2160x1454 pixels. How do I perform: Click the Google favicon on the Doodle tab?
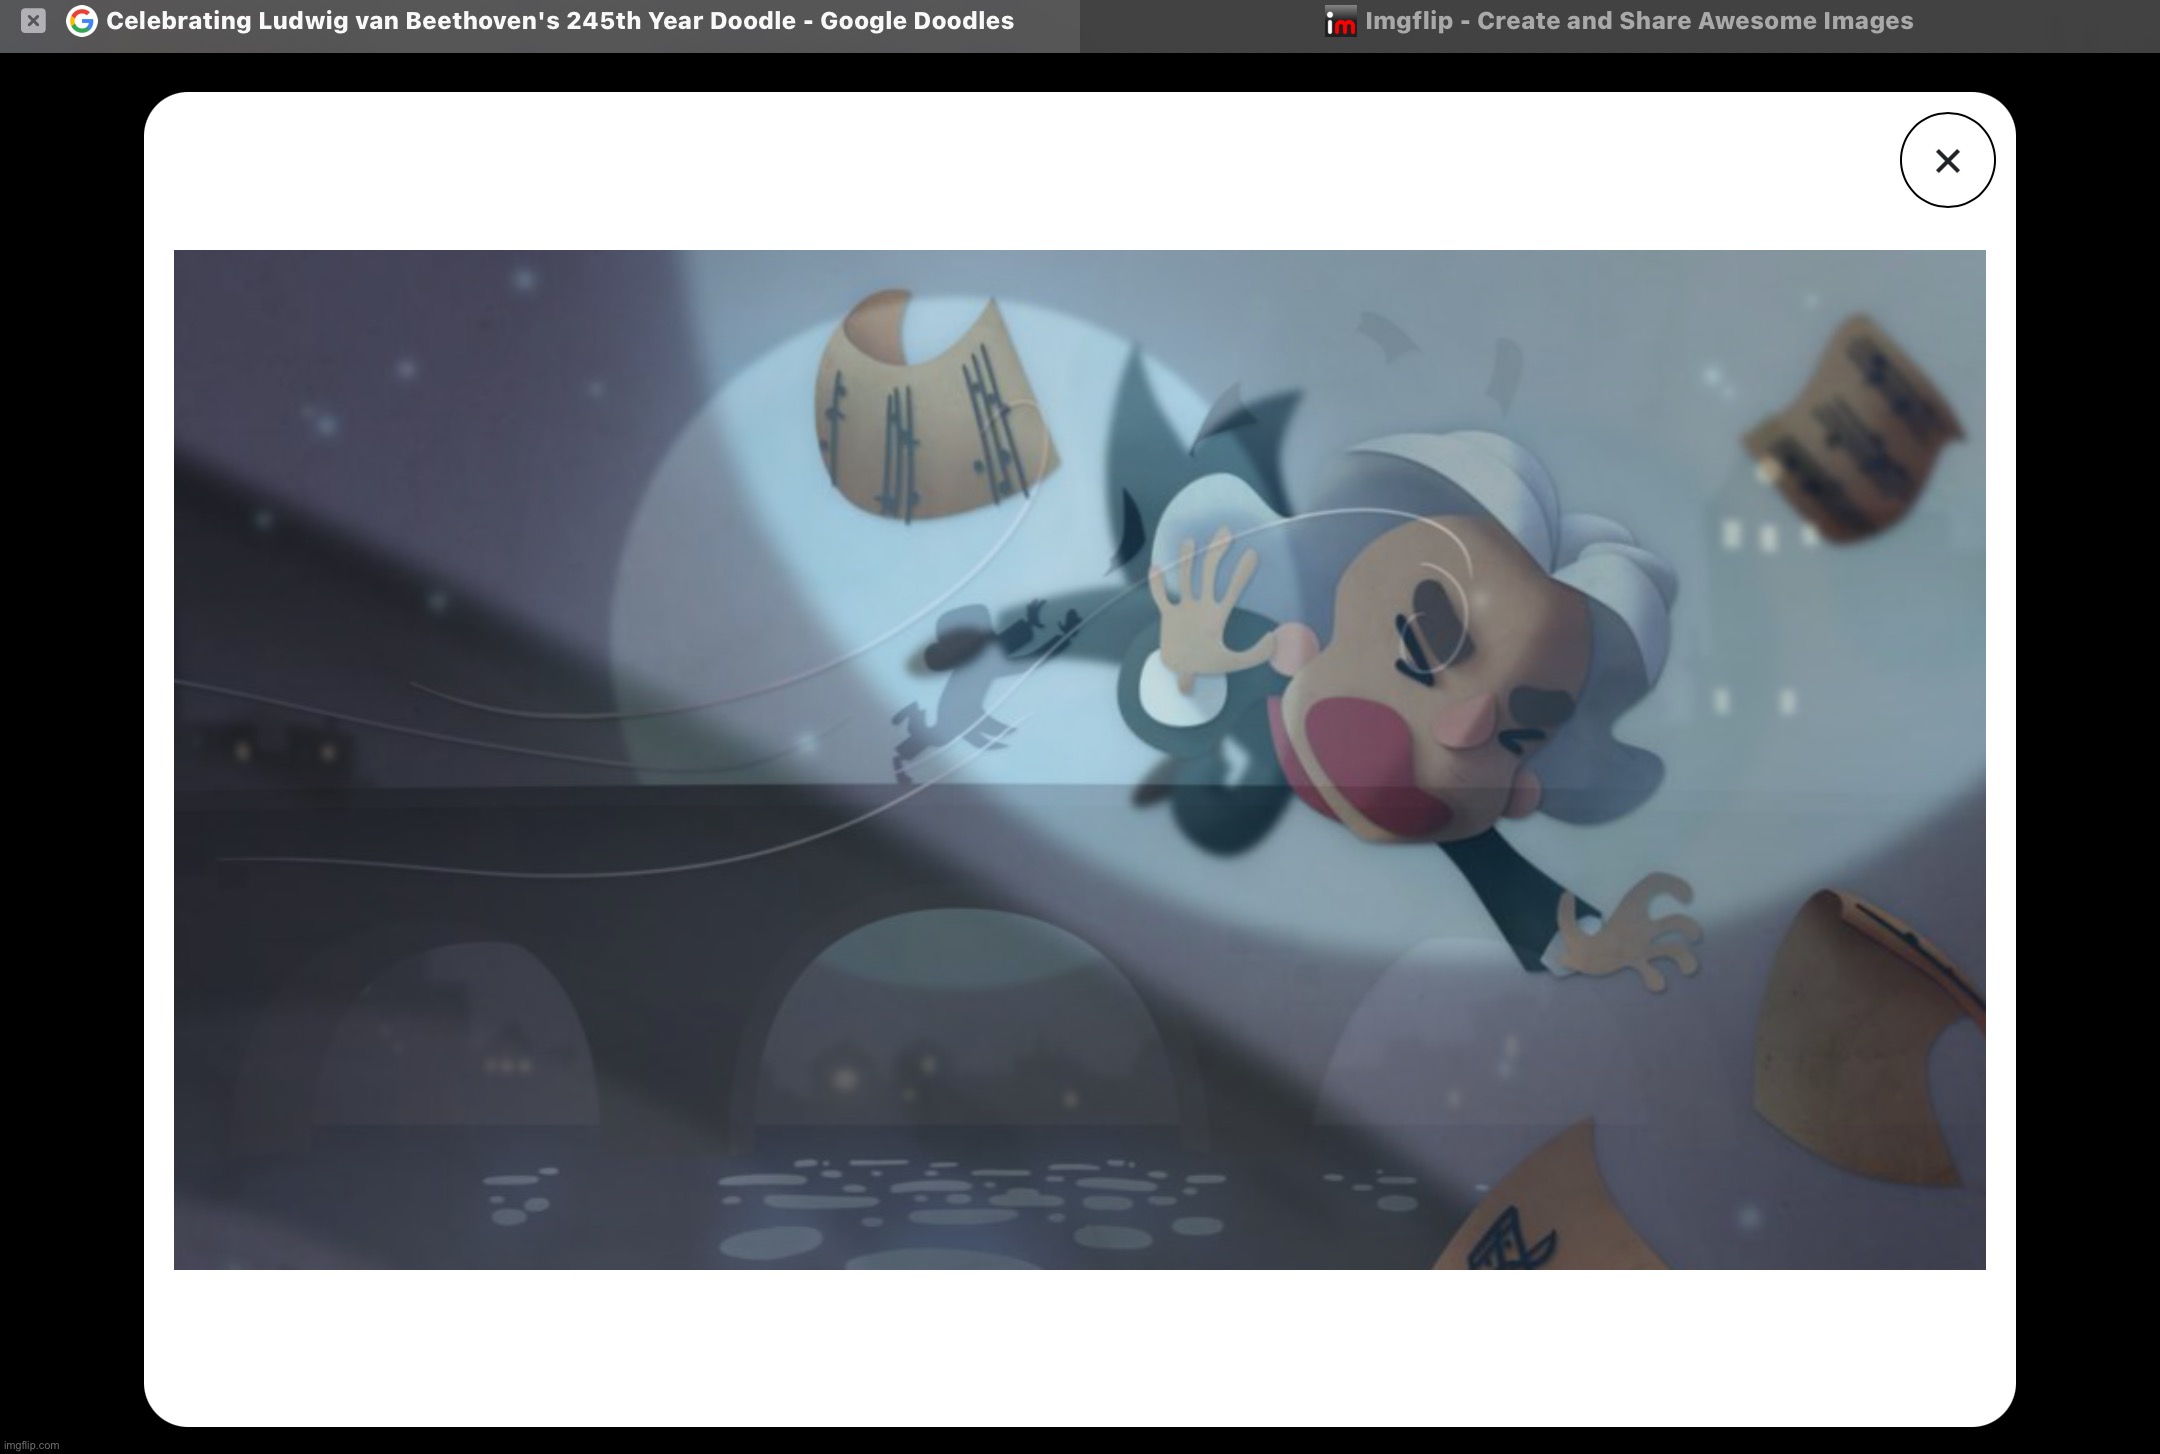click(81, 21)
